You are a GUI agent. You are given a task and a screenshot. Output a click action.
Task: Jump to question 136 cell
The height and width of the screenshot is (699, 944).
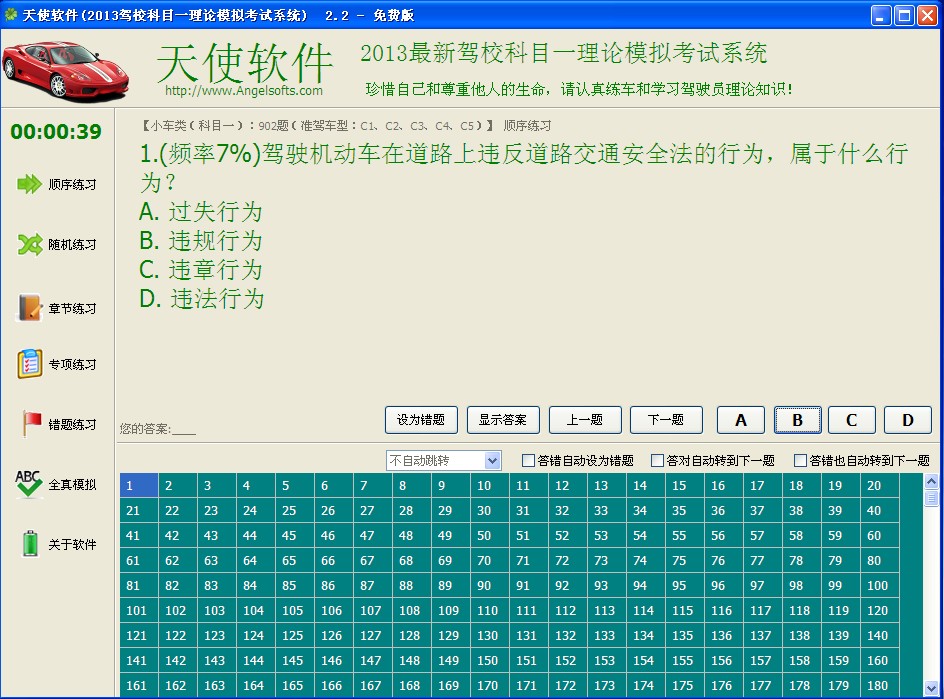[724, 635]
